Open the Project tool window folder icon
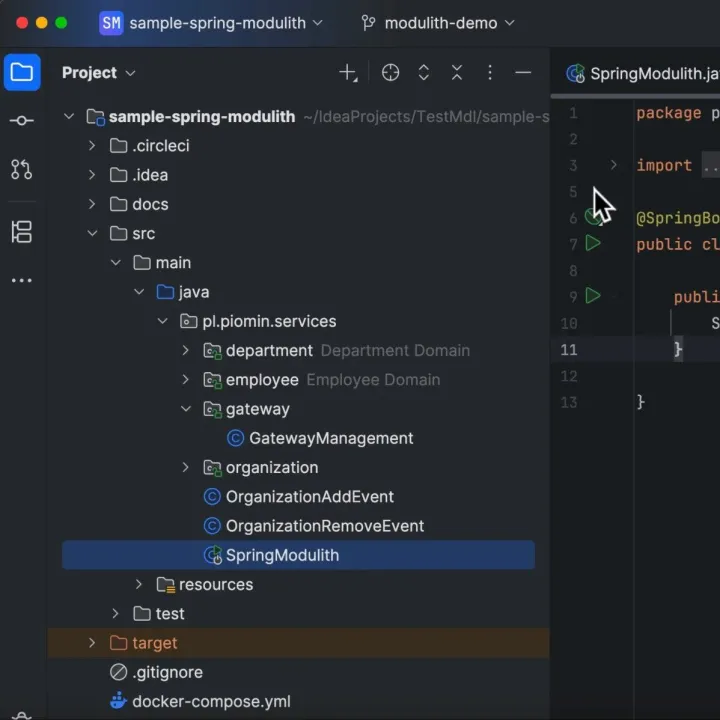 22,73
